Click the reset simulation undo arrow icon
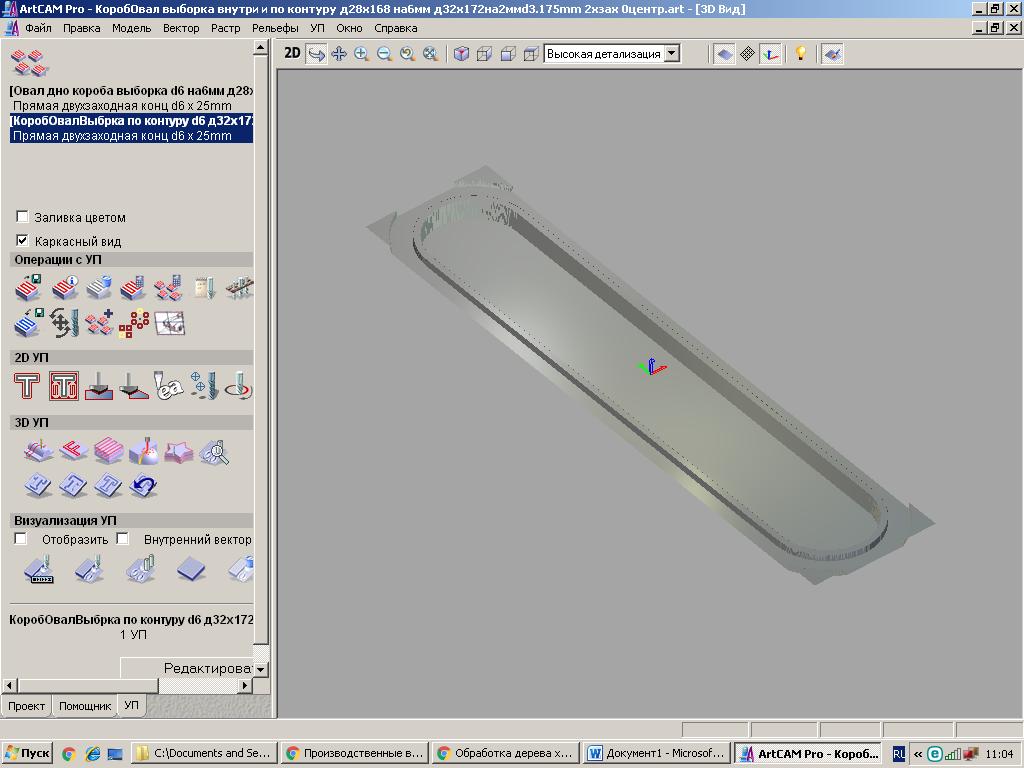This screenshot has width=1024, height=768. tap(144, 486)
